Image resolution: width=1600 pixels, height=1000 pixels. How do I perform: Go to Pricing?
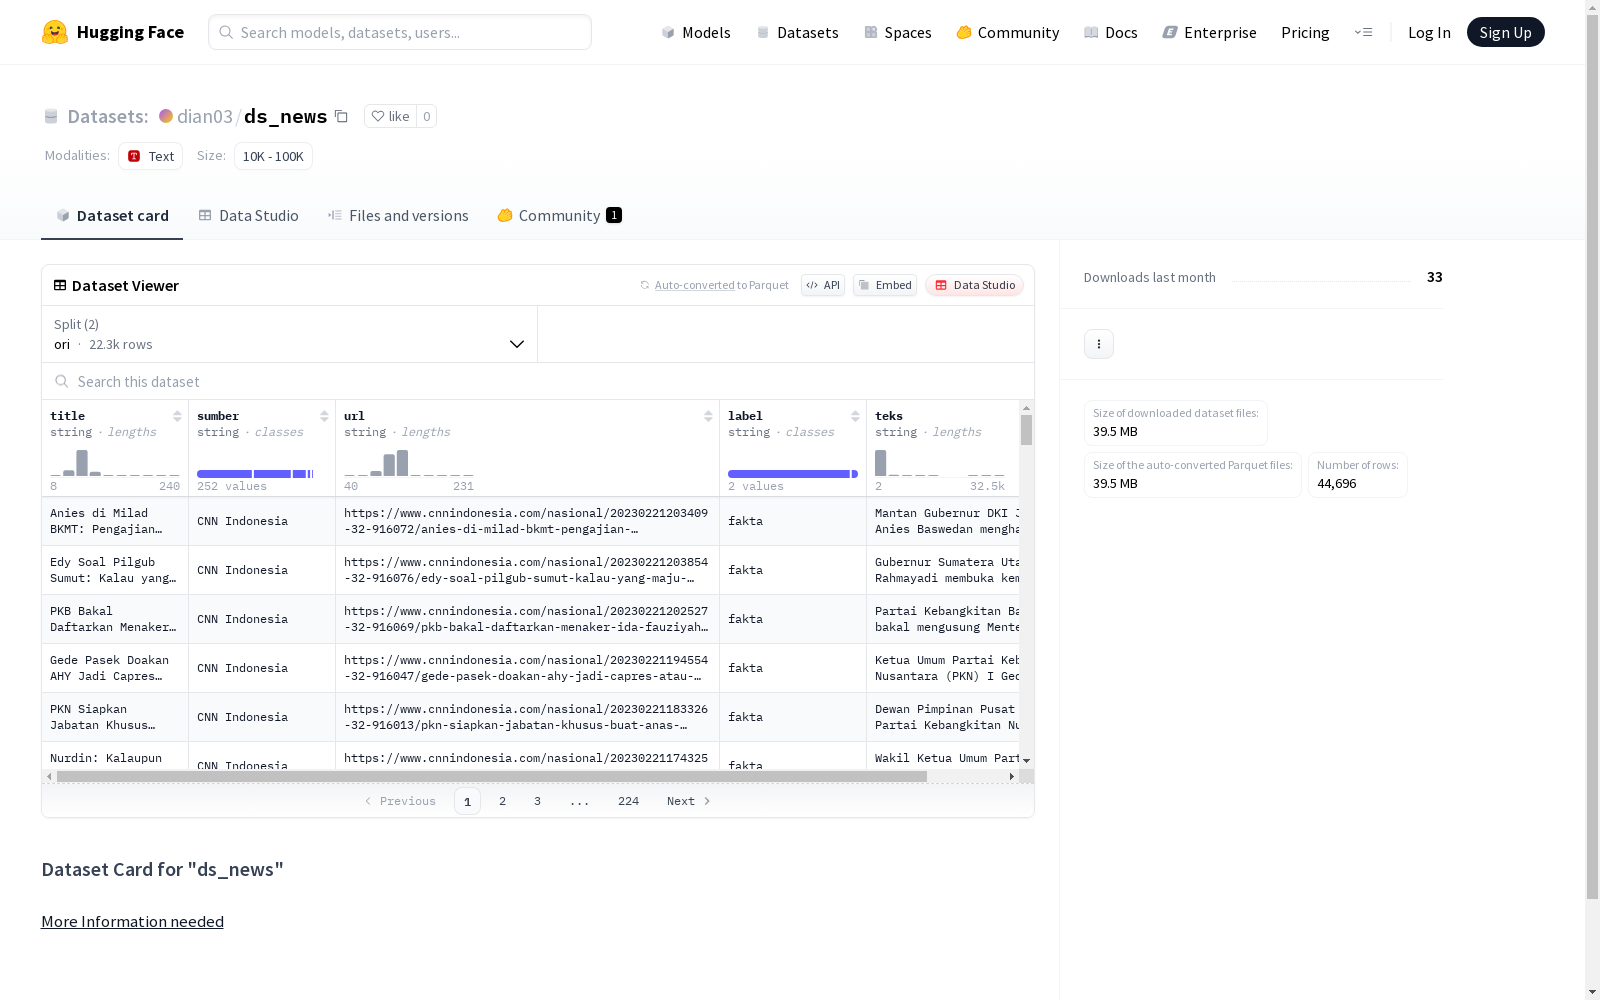click(x=1305, y=32)
